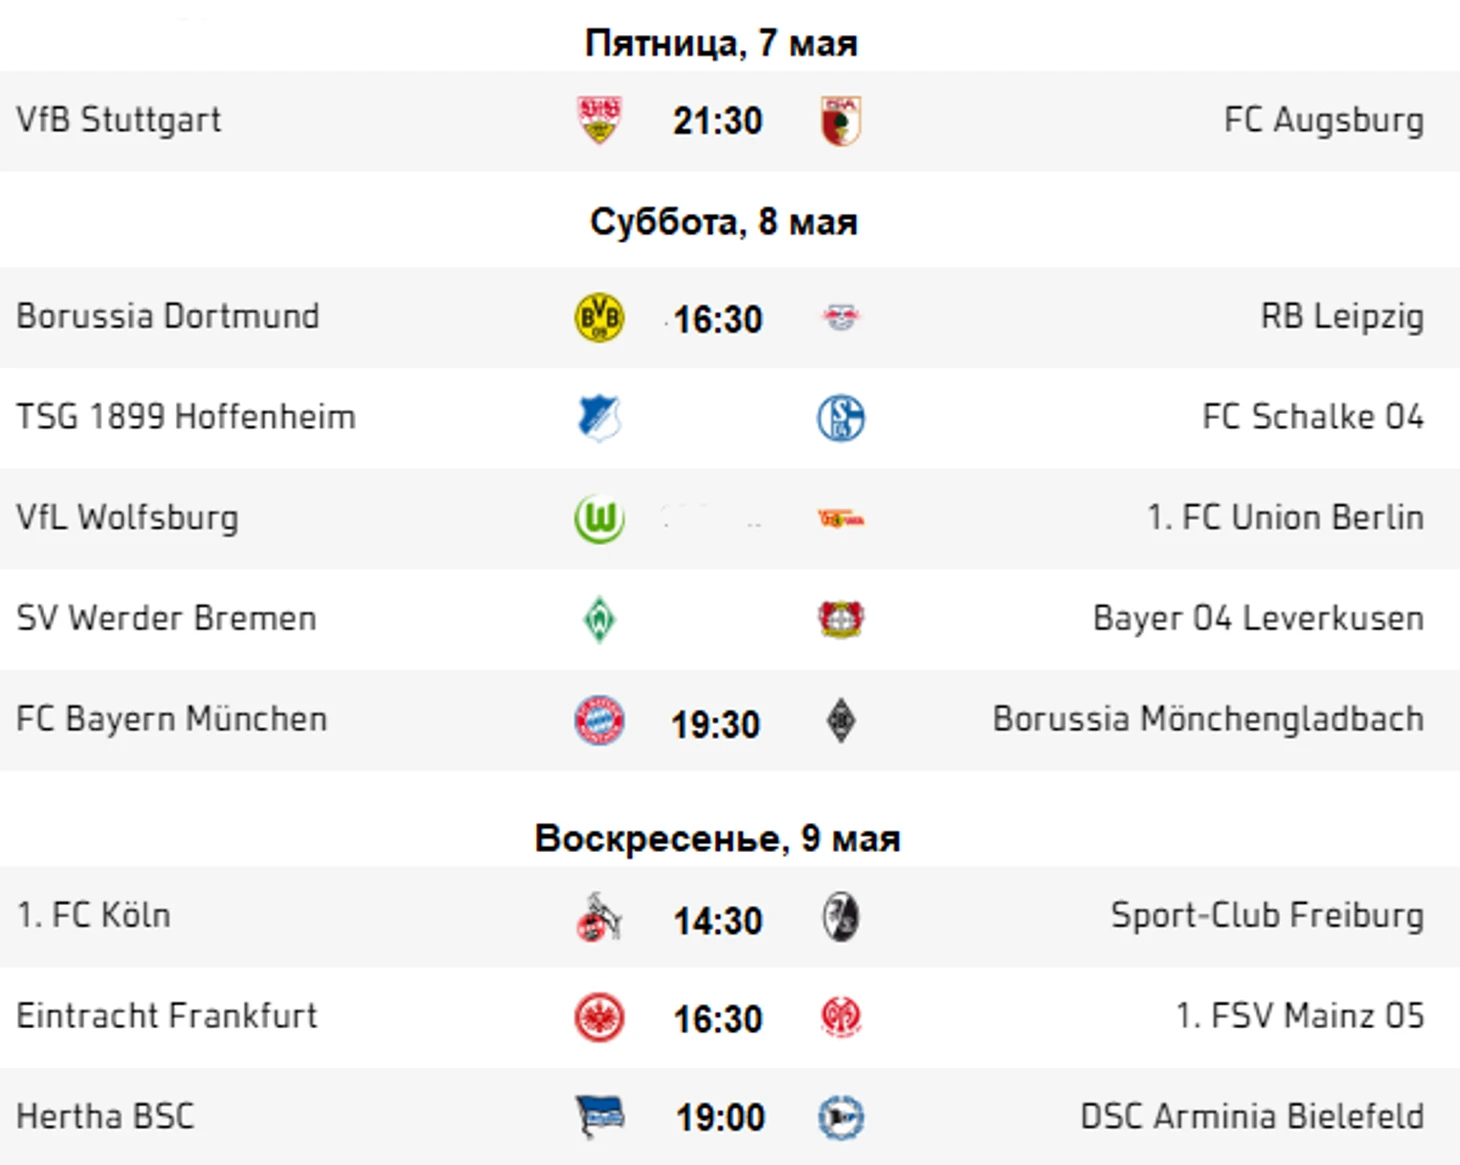Screen dimensions: 1460x1165
Task: Select the VfL Wolfsburg logo
Action: click(x=599, y=519)
